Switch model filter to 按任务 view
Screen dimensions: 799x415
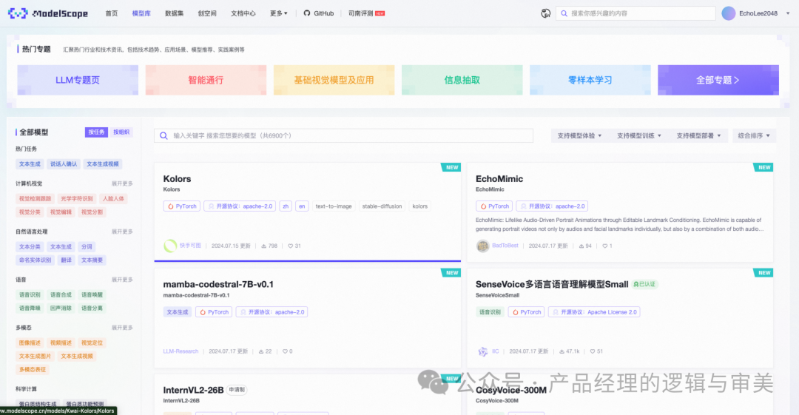[96, 132]
